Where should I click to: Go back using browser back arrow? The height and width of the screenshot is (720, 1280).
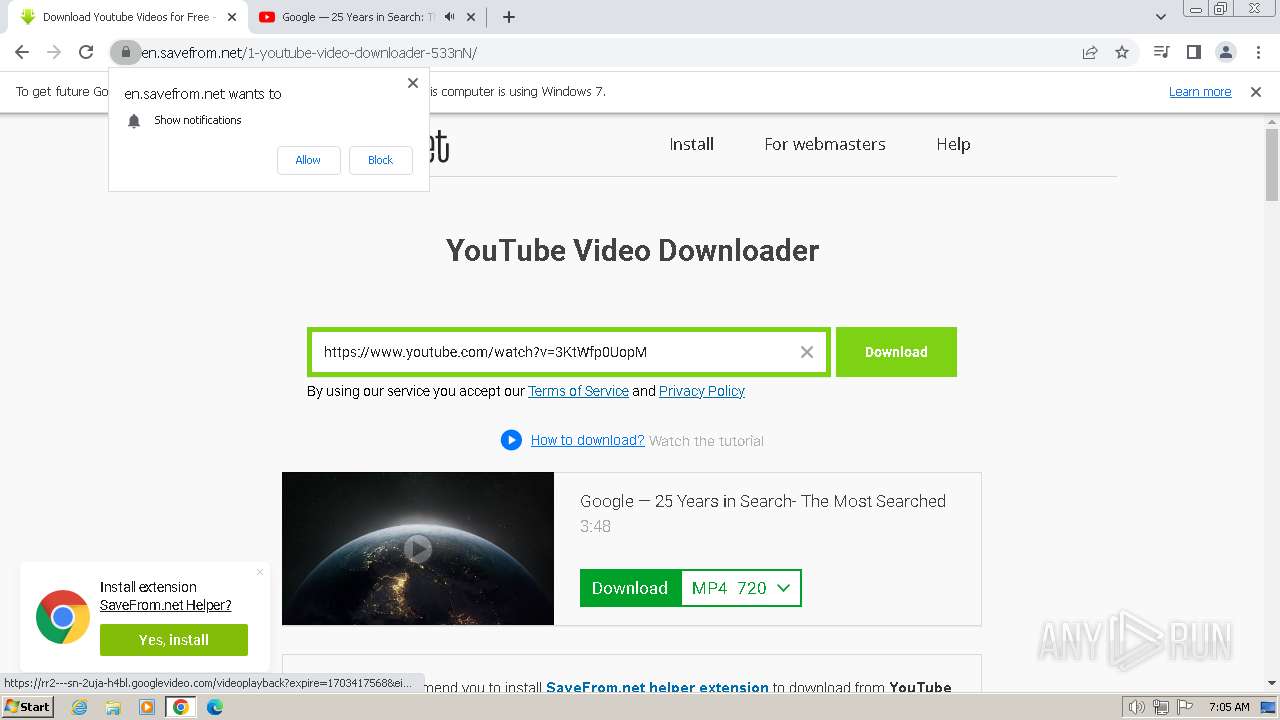point(22,52)
